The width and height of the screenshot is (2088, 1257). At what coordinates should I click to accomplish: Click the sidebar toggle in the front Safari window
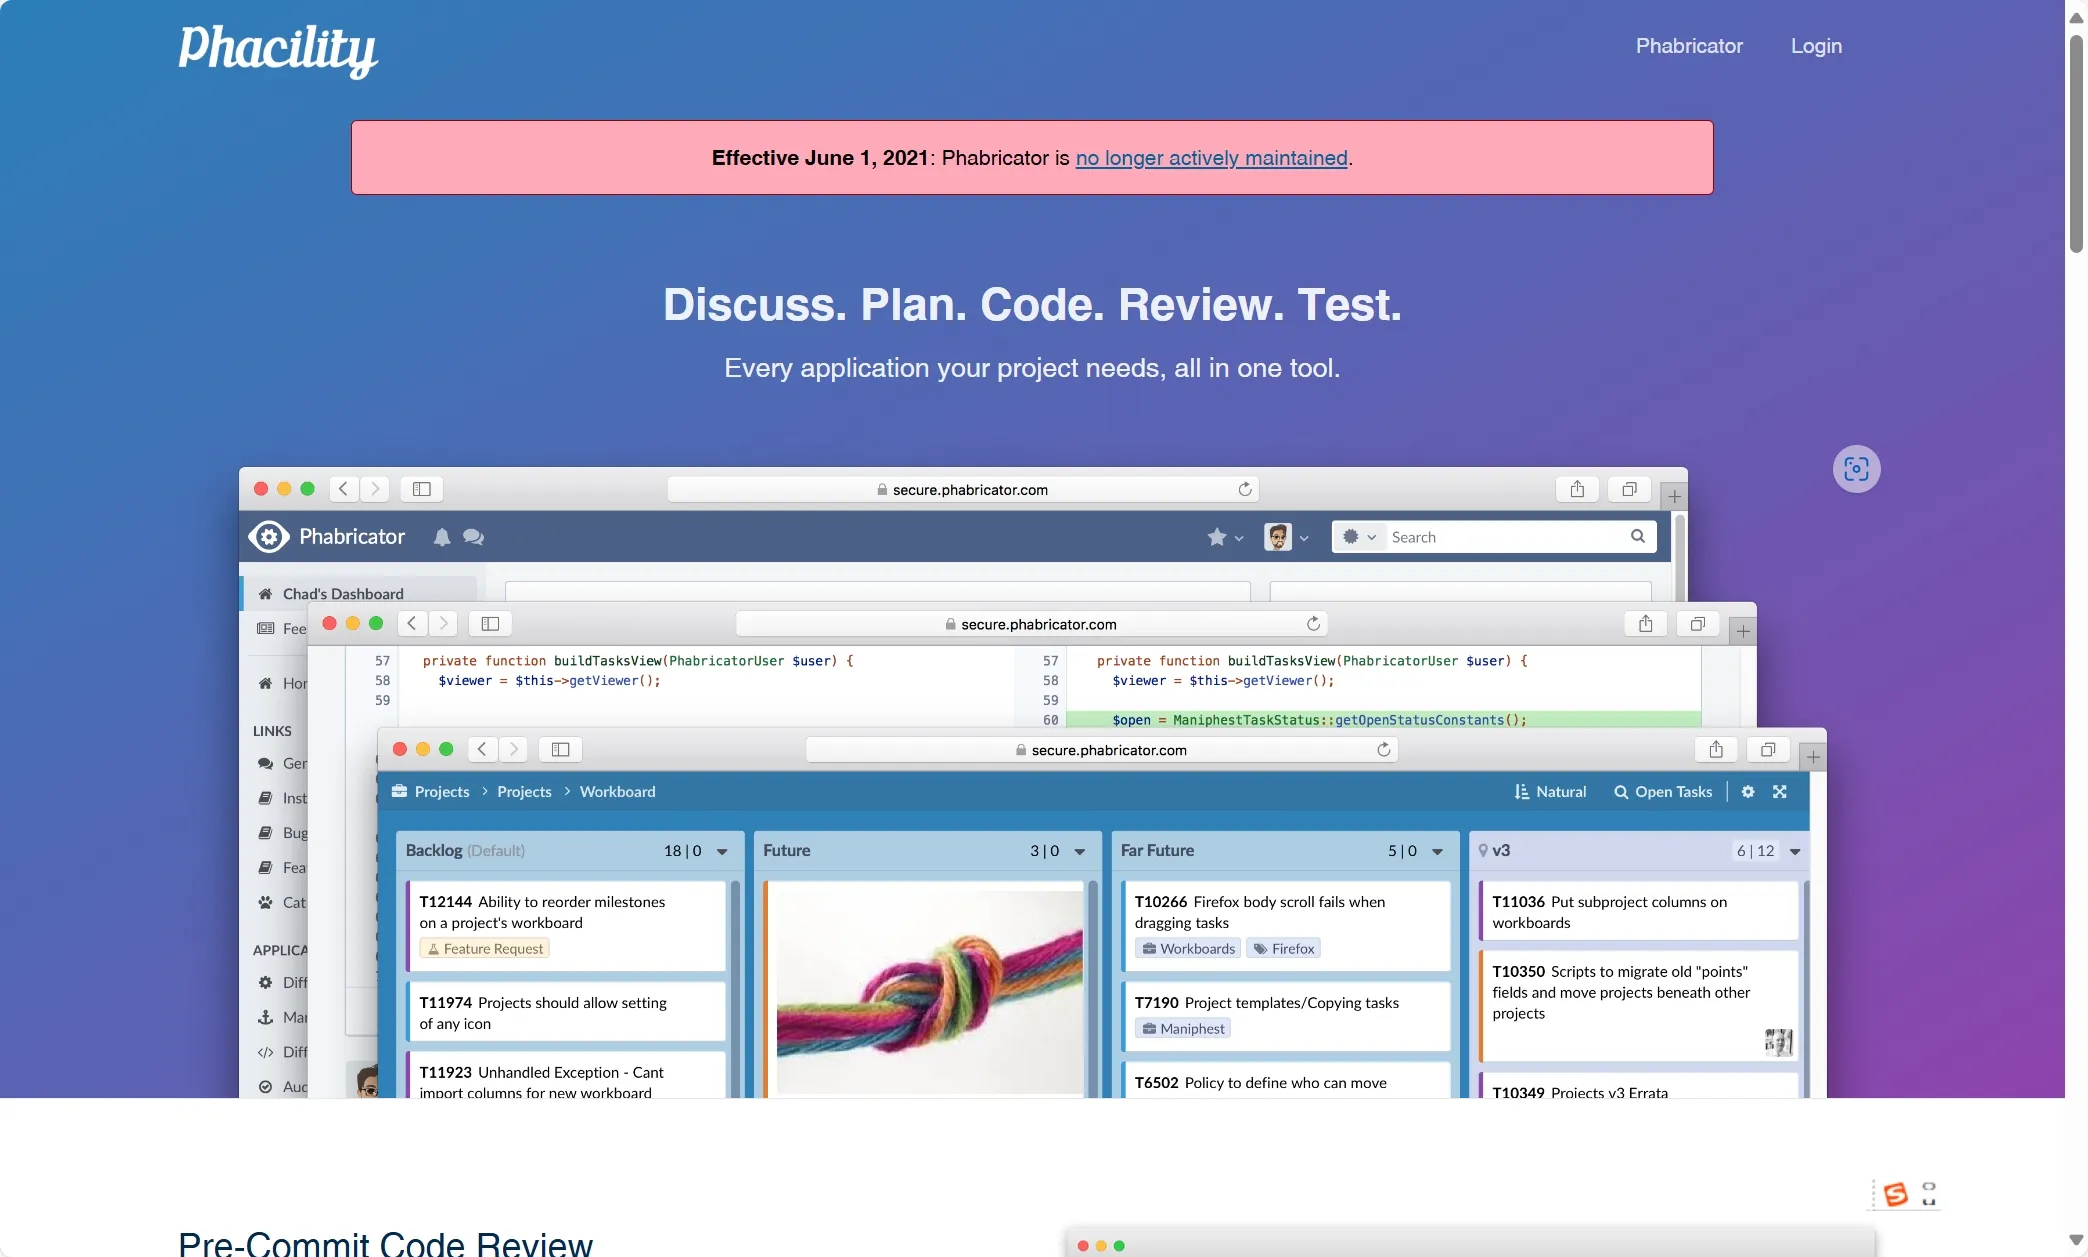[x=560, y=749]
